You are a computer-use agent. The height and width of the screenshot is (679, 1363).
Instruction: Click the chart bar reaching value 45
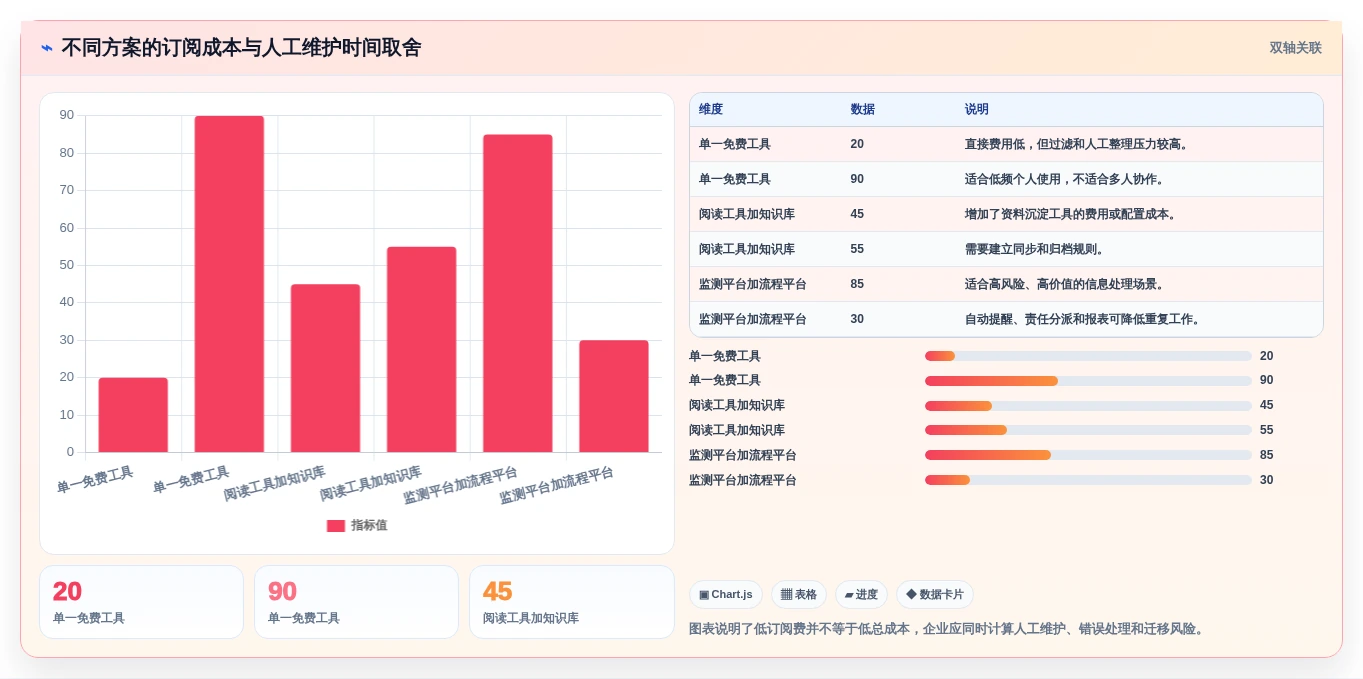325,368
